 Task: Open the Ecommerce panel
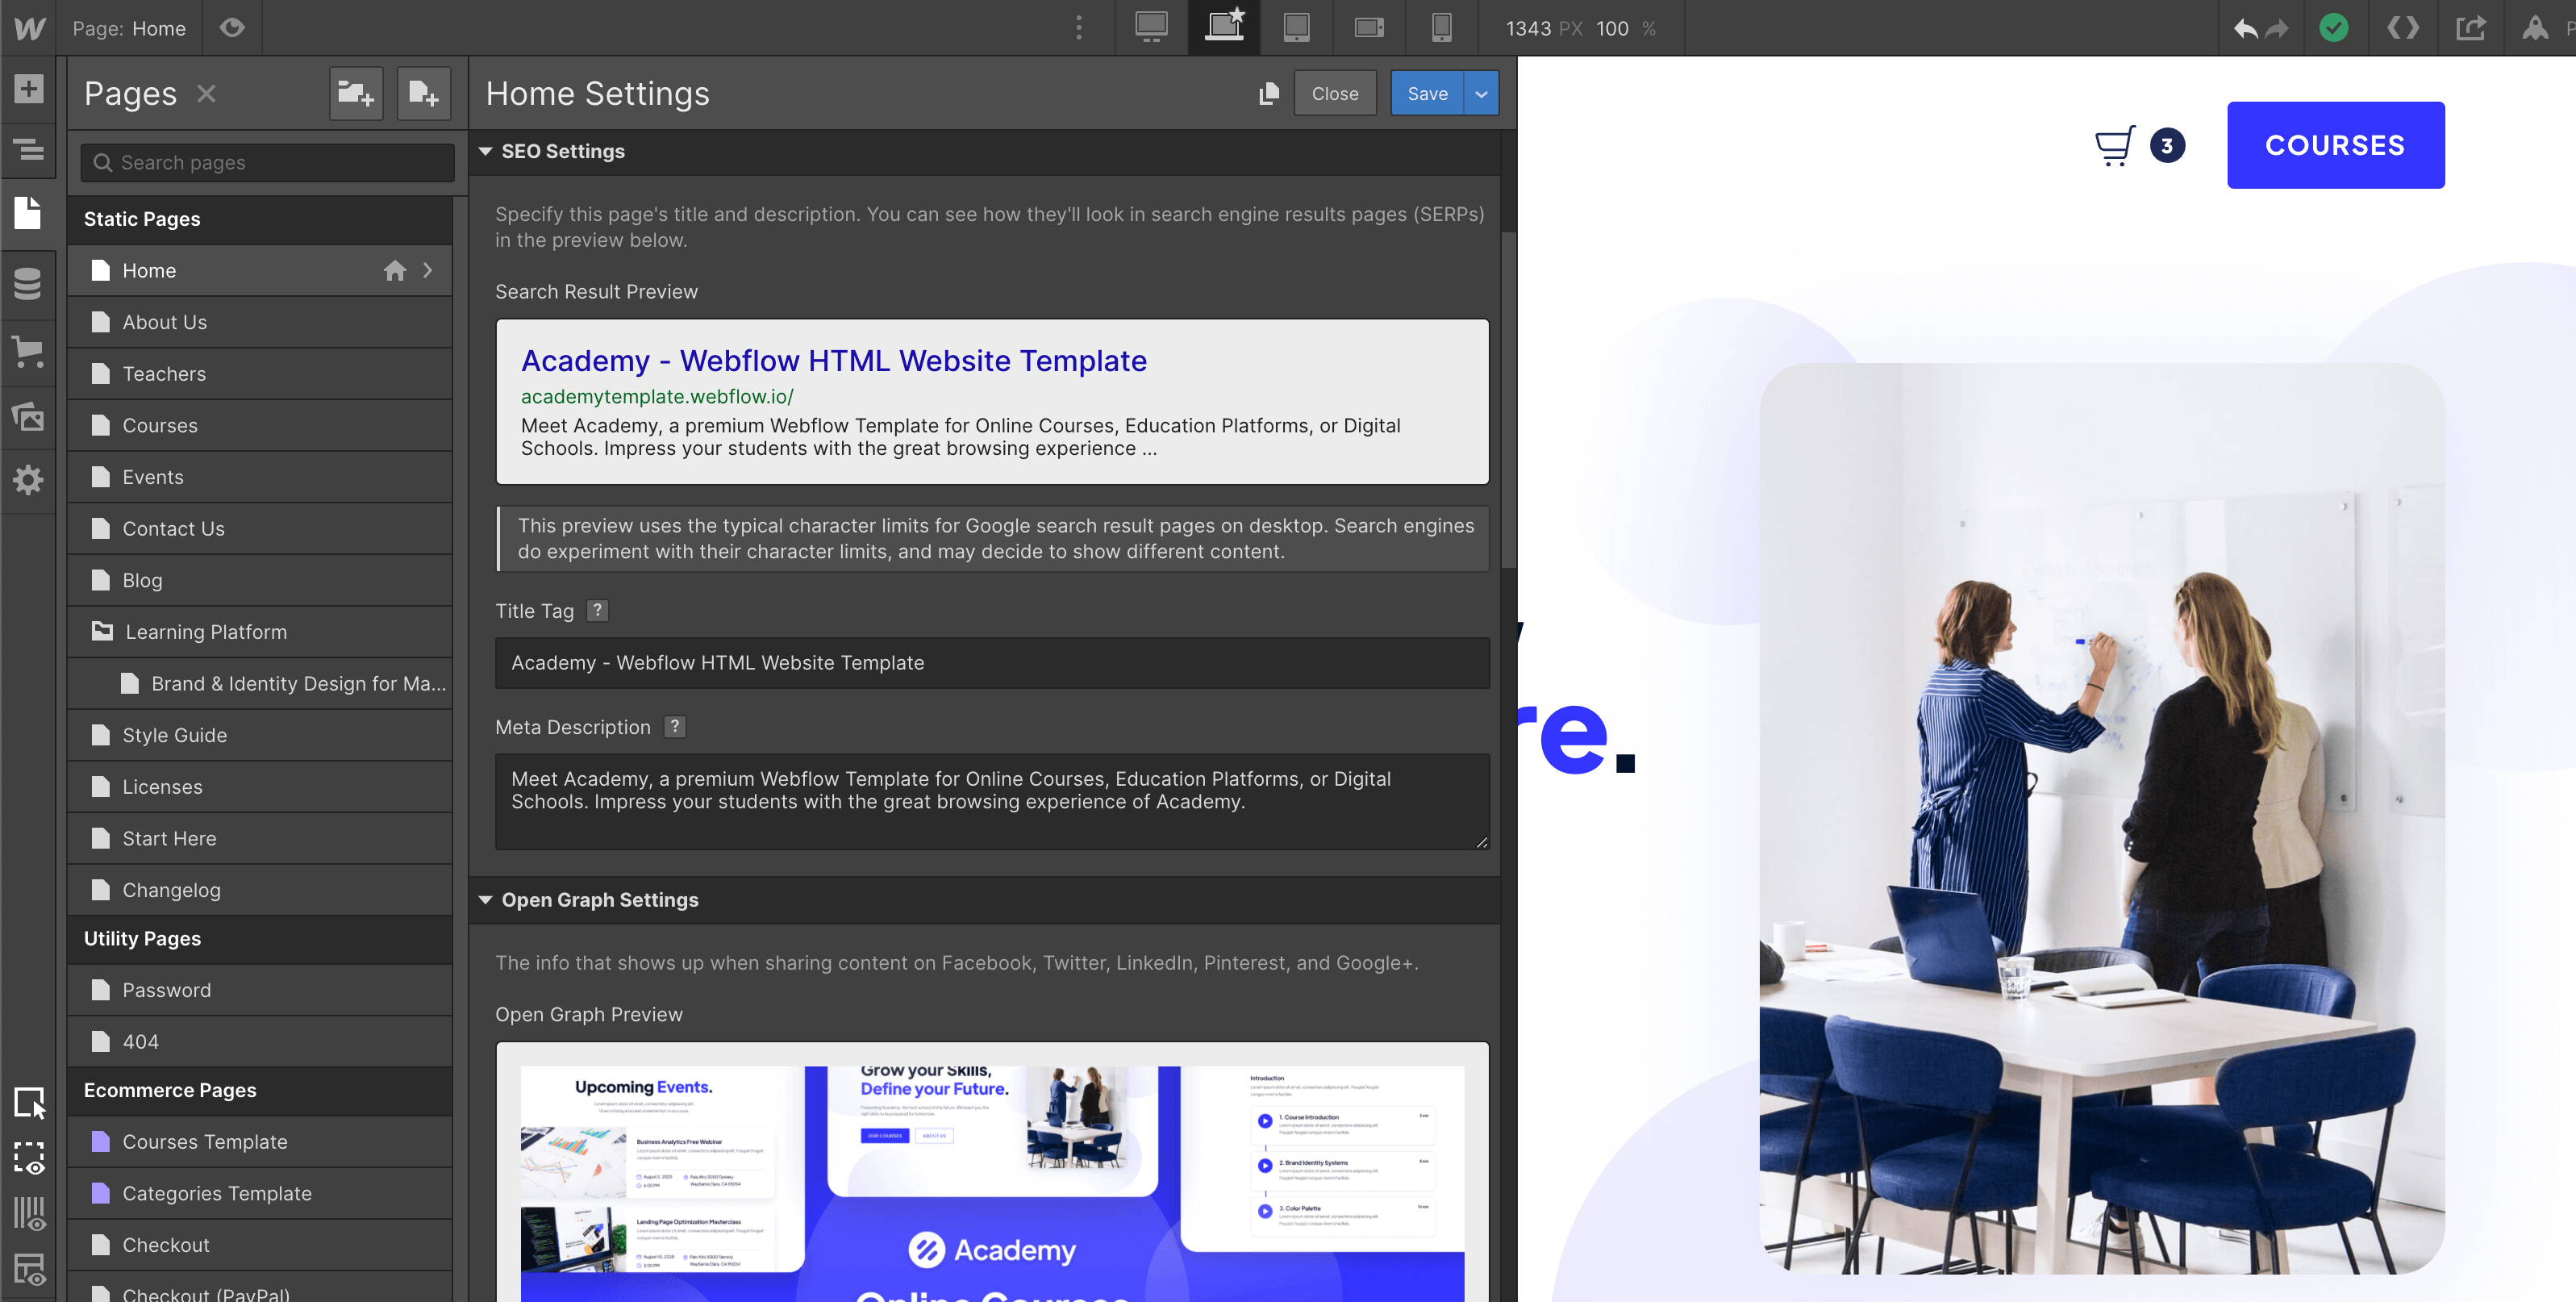(x=28, y=352)
